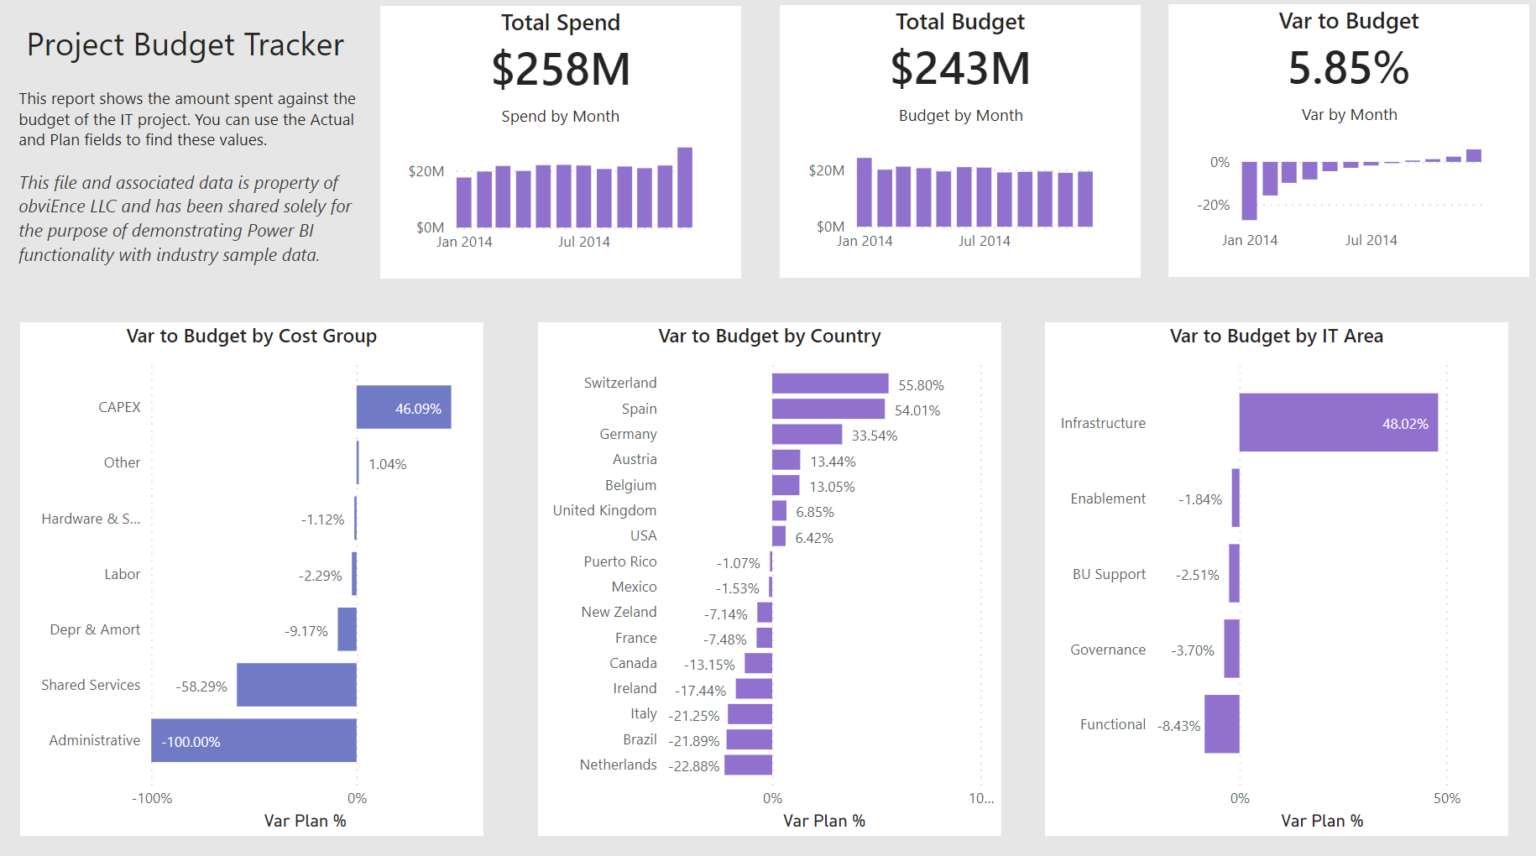Select the CAPEX bar showing 46.09%
This screenshot has width=1536, height=856.
[403, 407]
